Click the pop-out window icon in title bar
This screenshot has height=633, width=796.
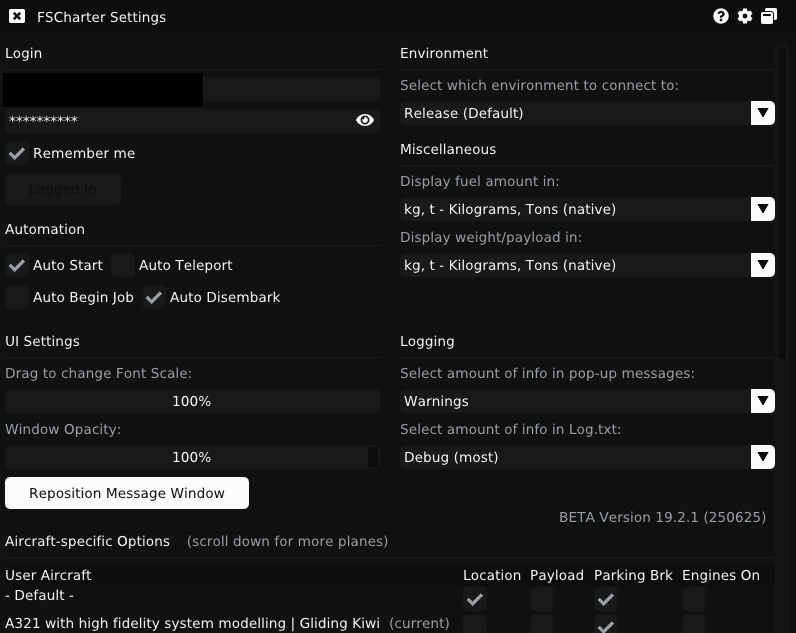[x=769, y=16]
